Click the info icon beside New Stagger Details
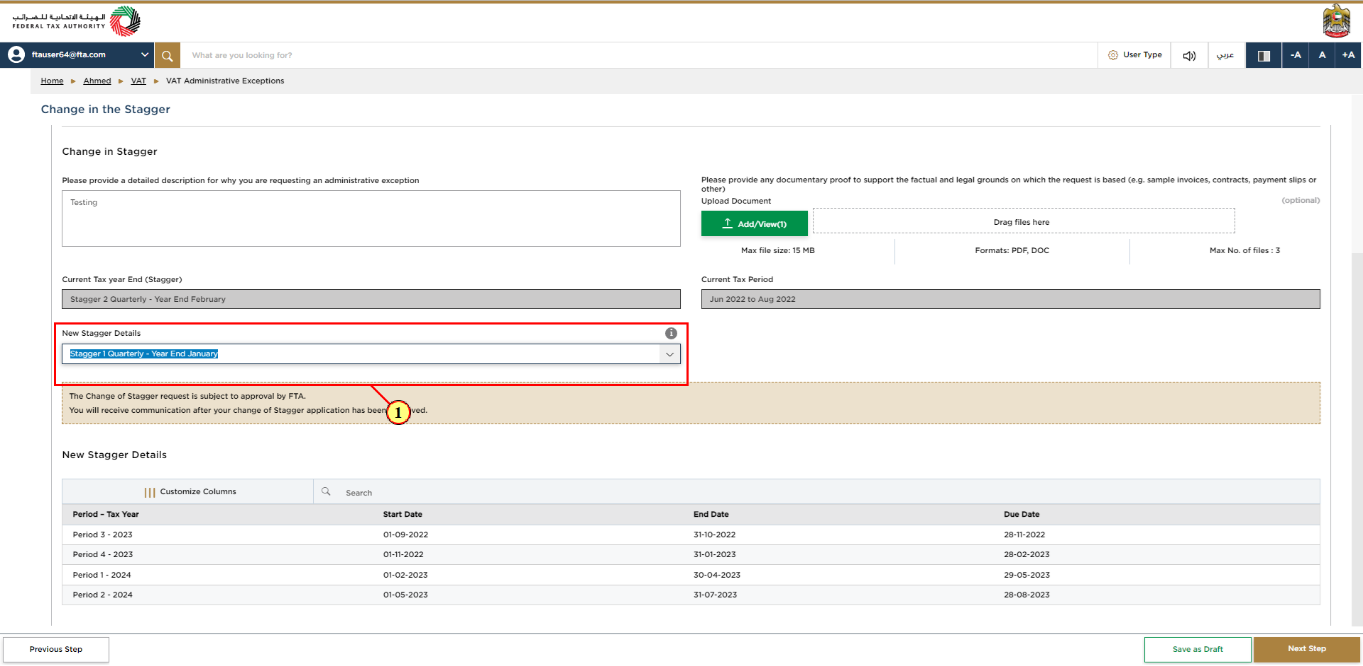1363x666 pixels. 671,333
